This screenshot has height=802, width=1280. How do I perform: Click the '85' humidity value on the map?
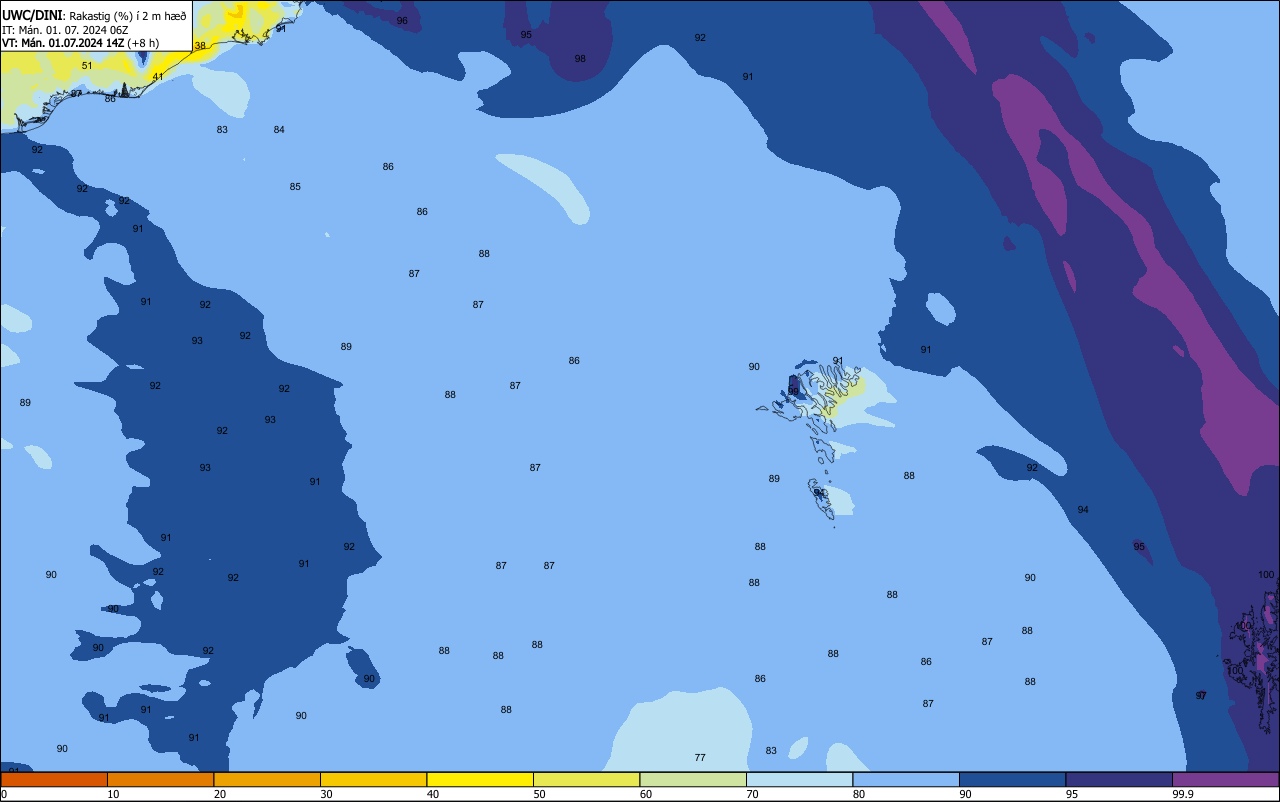point(295,187)
